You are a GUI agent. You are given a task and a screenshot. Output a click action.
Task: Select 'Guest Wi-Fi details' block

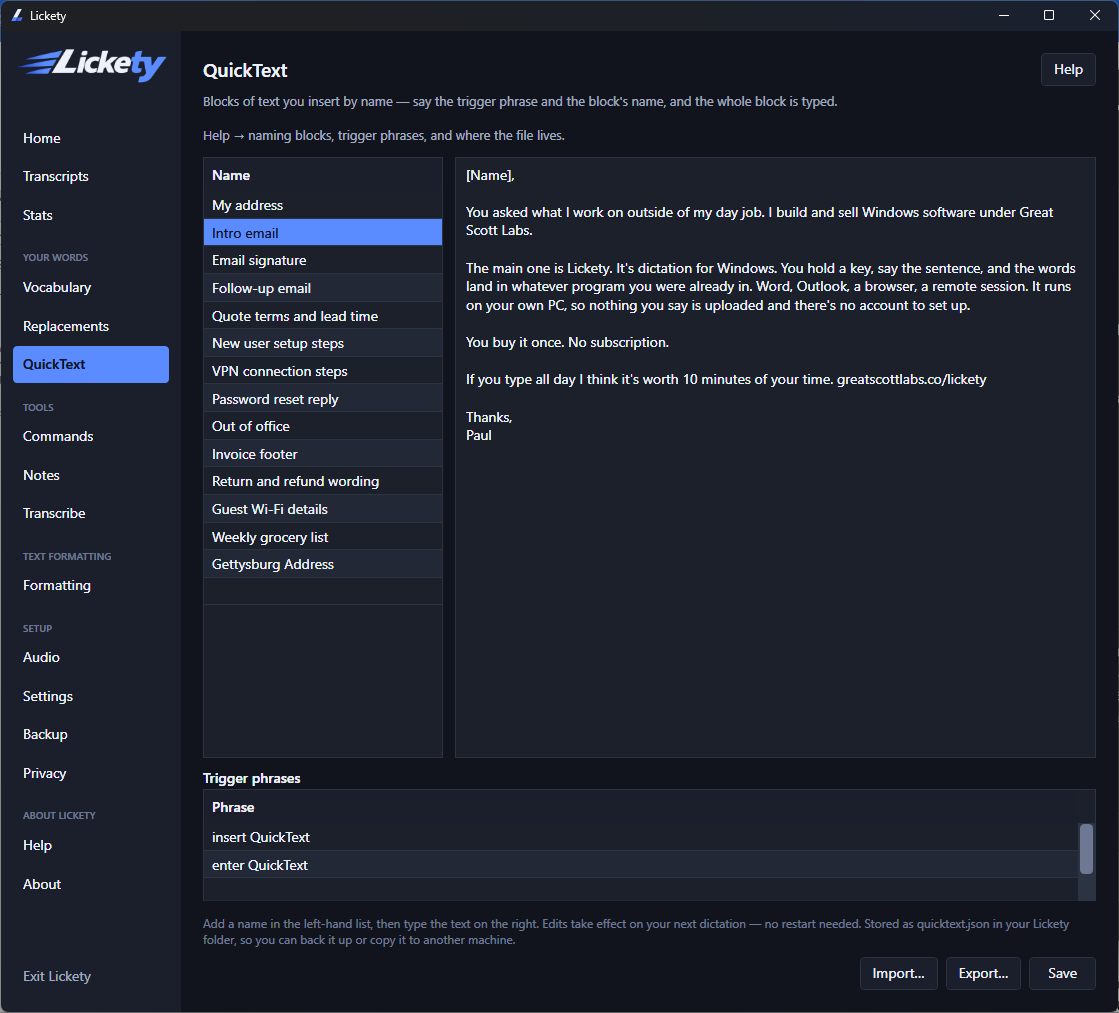323,509
